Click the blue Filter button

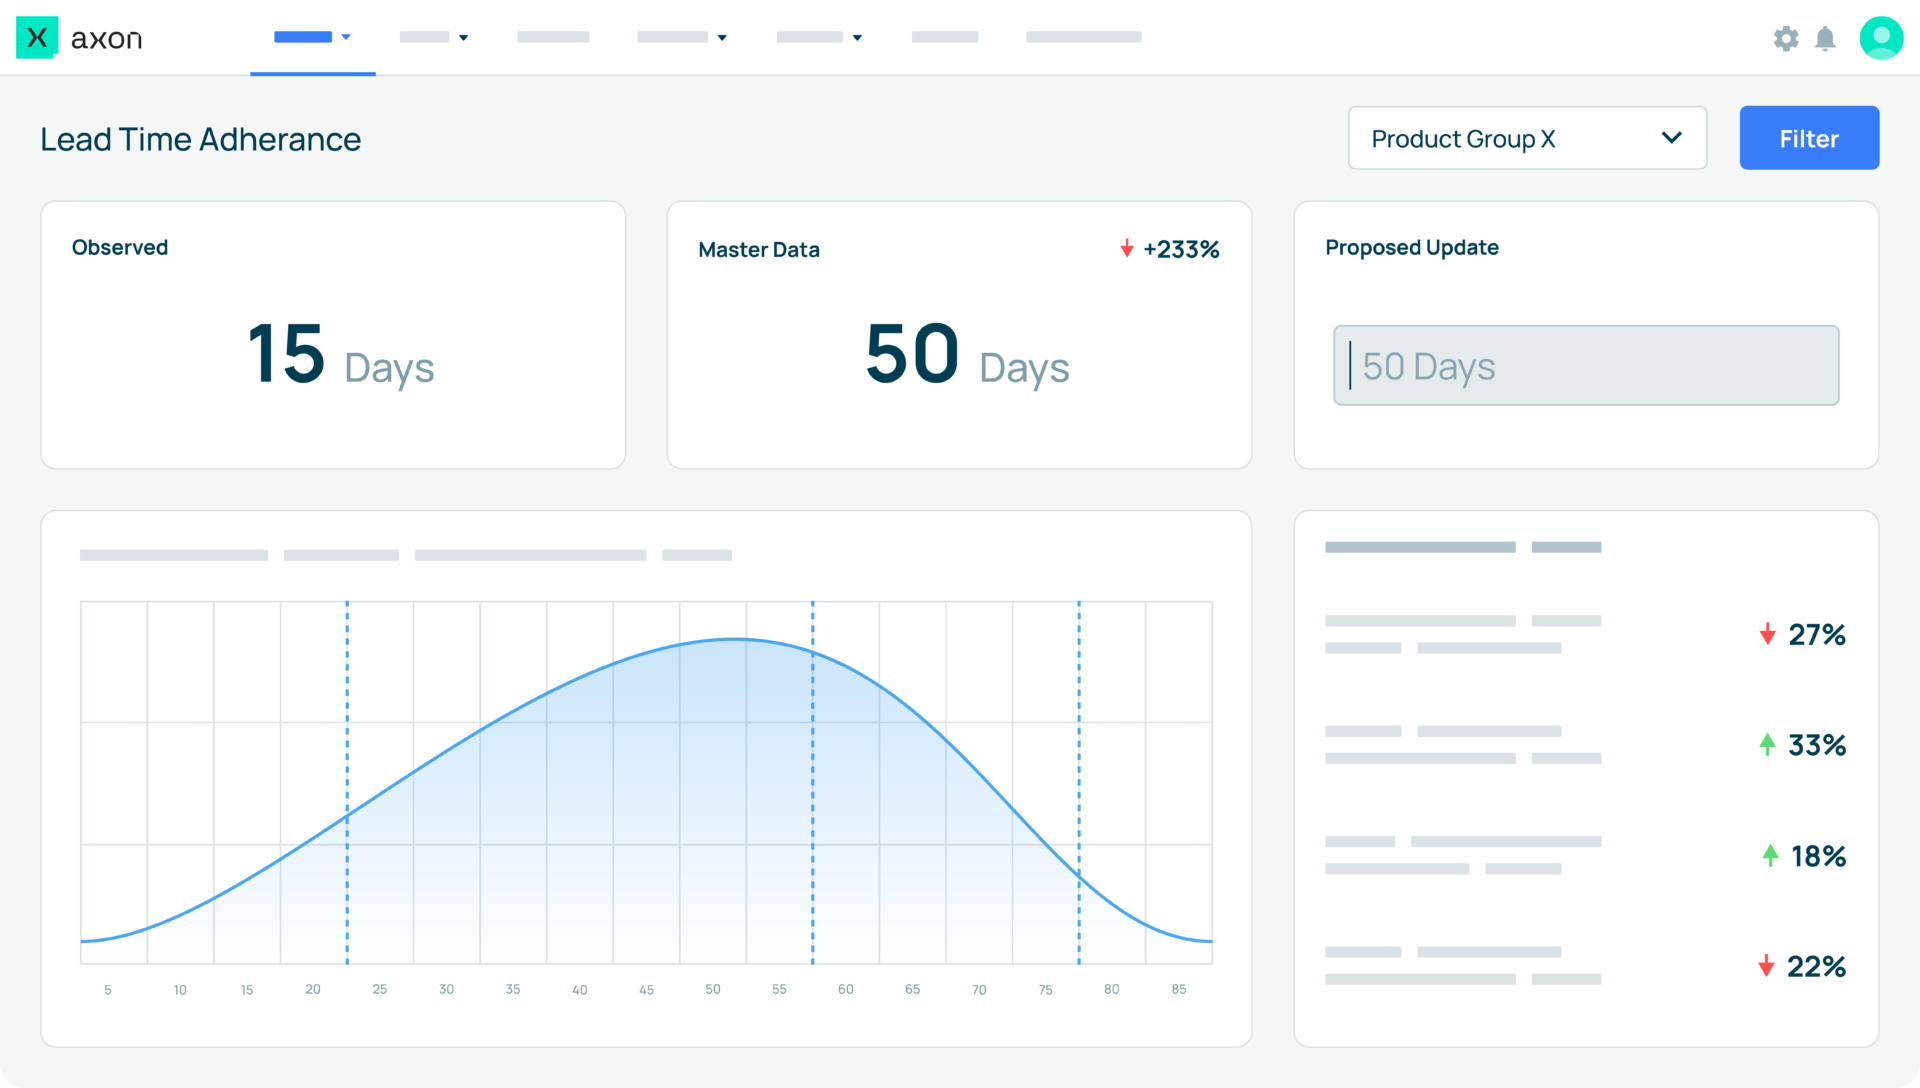(1809, 138)
